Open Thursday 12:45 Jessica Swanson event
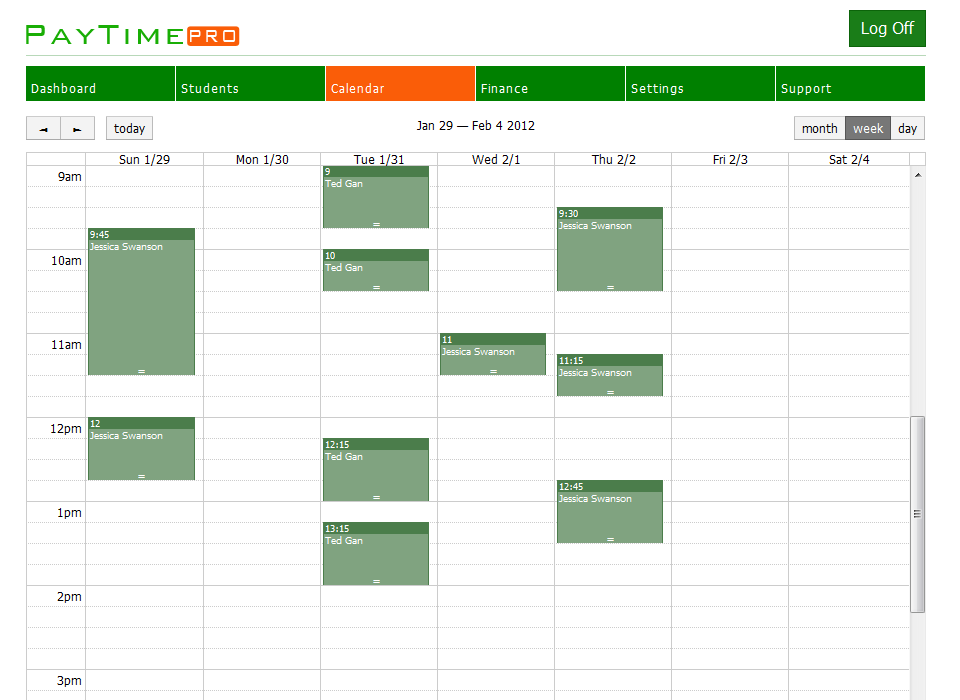 [610, 511]
